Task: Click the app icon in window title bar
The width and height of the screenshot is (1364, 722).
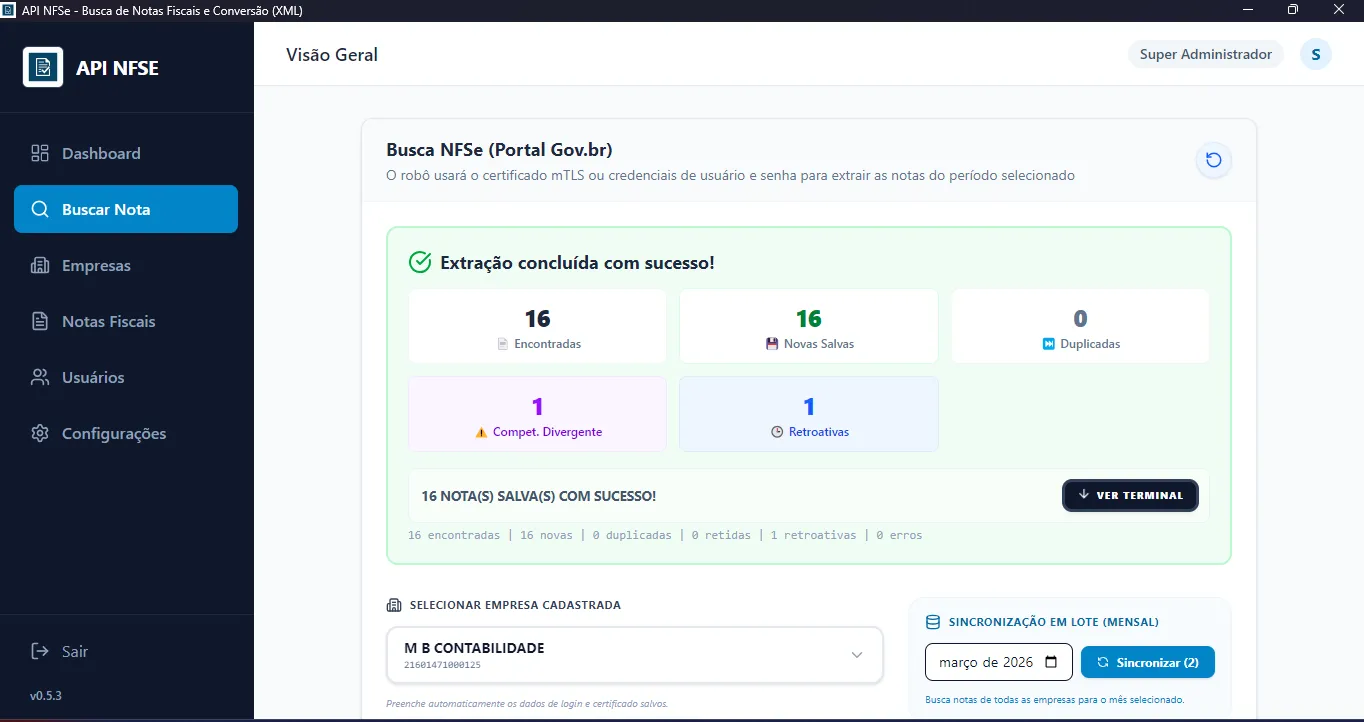Action: 9,10
